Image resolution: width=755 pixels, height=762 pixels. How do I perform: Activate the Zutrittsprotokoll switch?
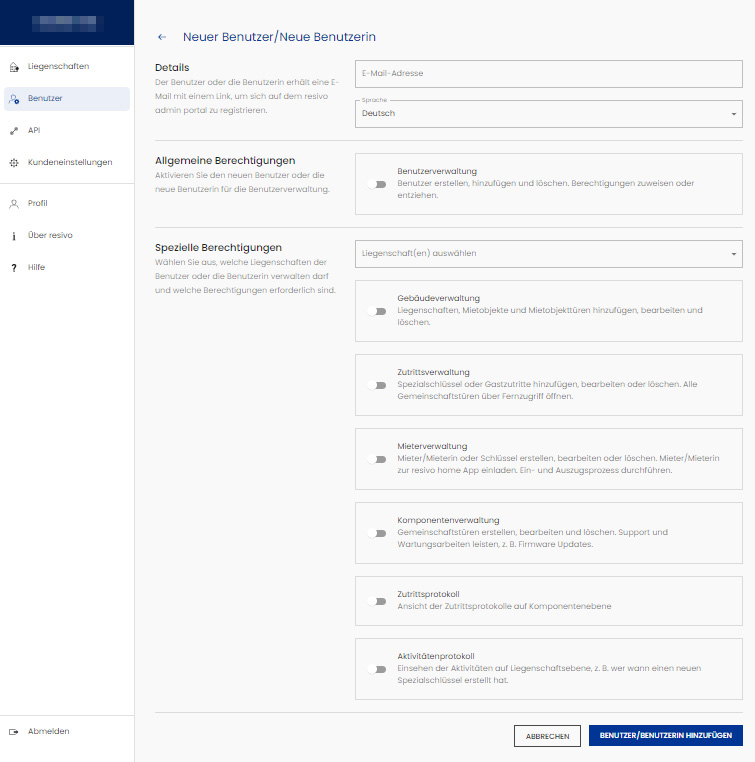click(x=378, y=601)
